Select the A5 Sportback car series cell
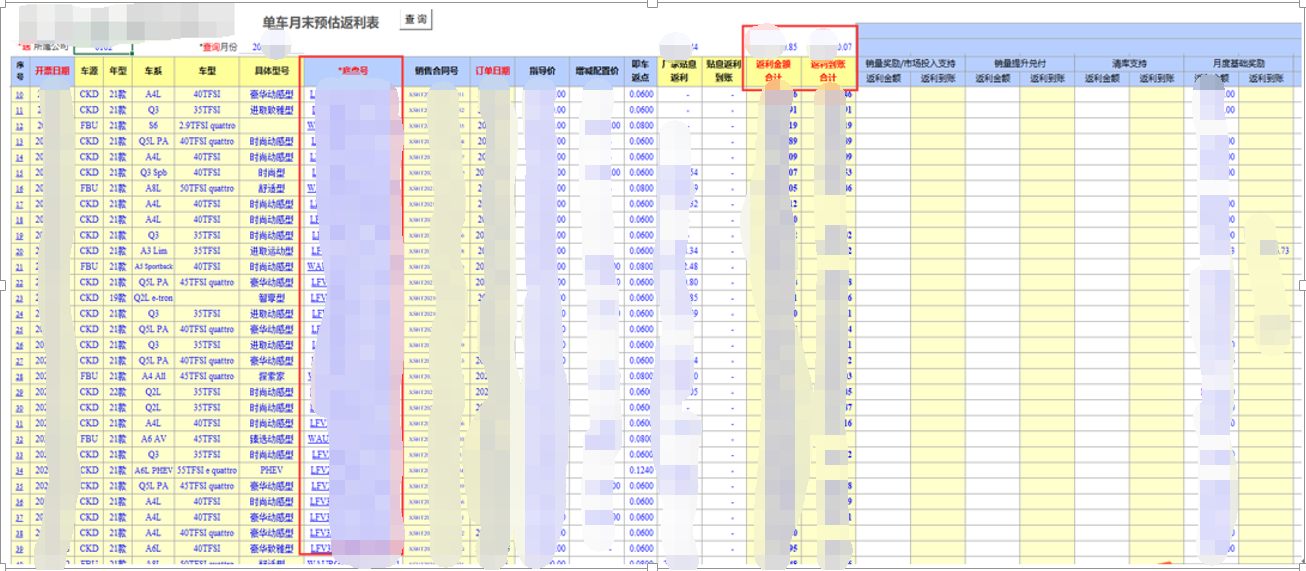The width and height of the screenshot is (1306, 571). (x=153, y=266)
